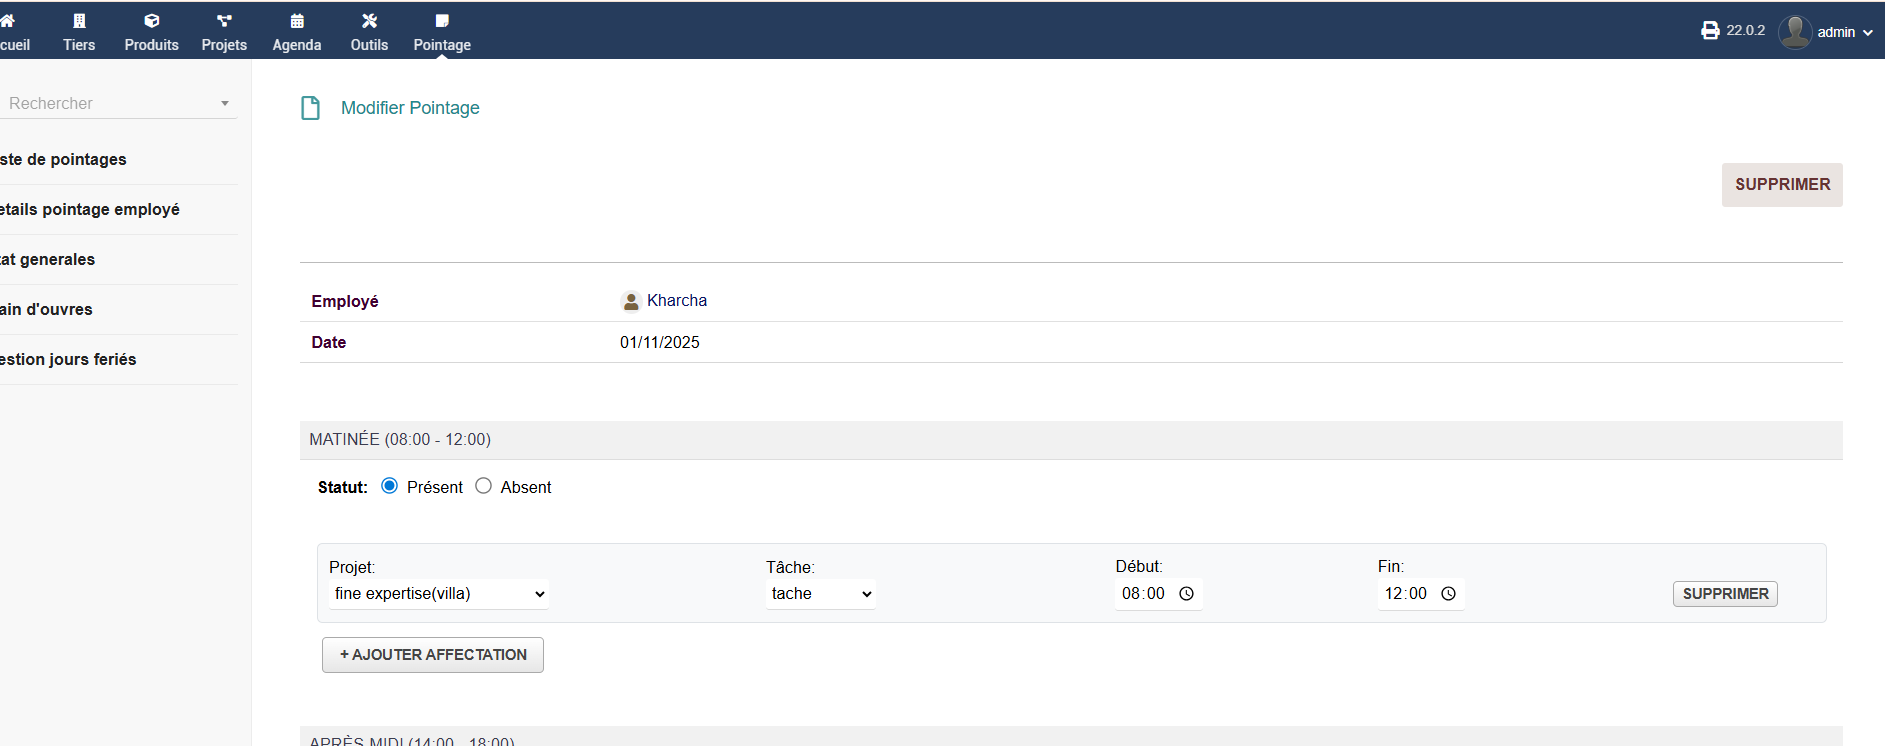Expand the admin user menu chevron

coord(1868,33)
